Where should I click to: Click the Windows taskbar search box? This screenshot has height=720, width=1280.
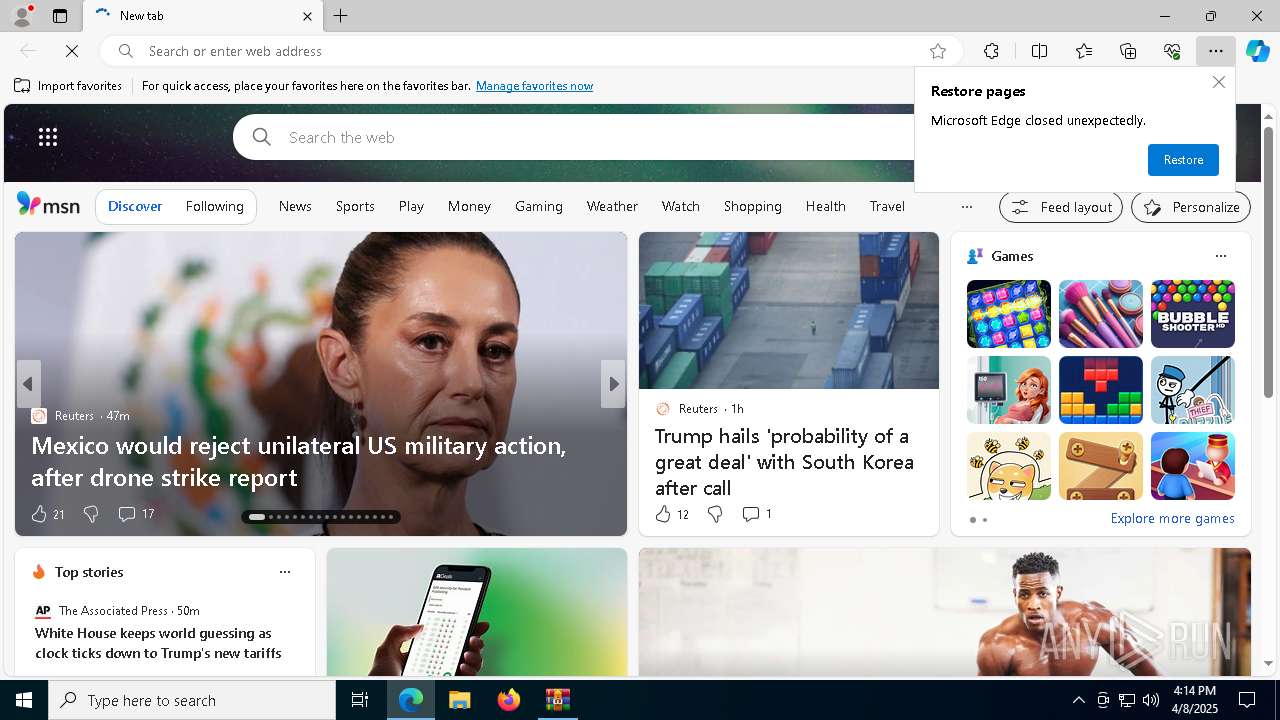click(x=192, y=700)
